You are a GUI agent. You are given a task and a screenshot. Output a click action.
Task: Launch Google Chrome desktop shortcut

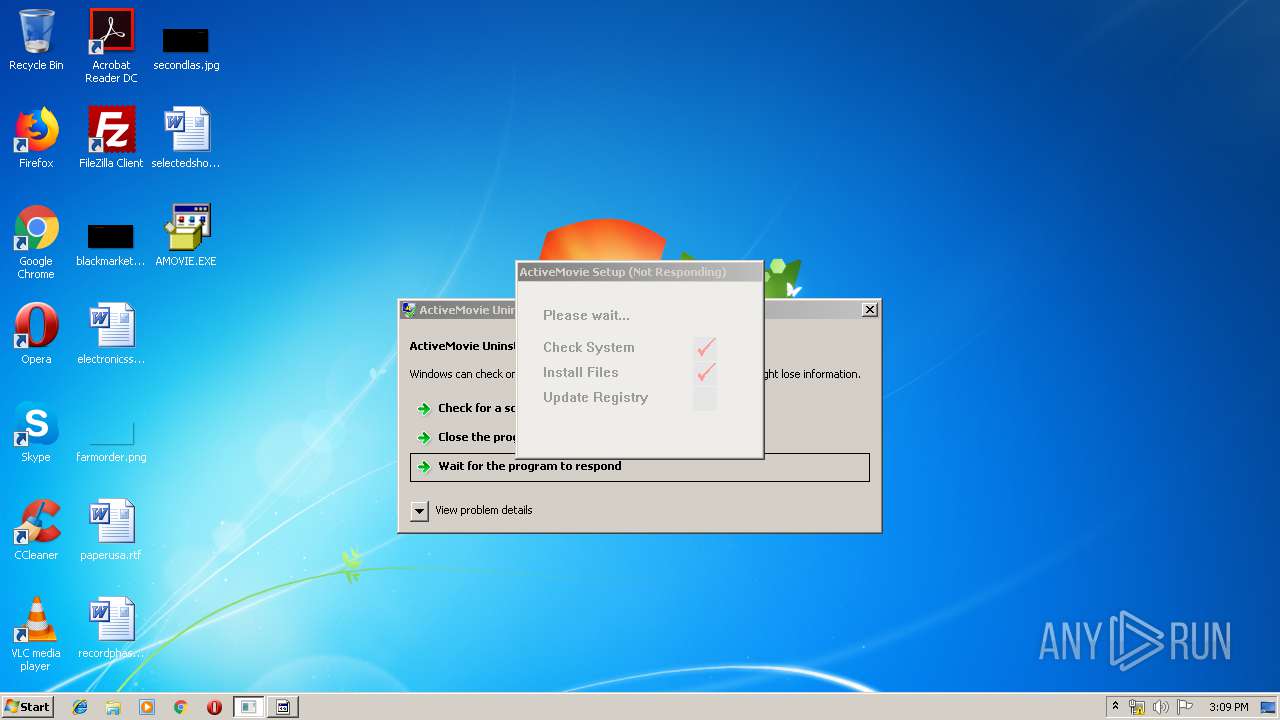coord(36,243)
